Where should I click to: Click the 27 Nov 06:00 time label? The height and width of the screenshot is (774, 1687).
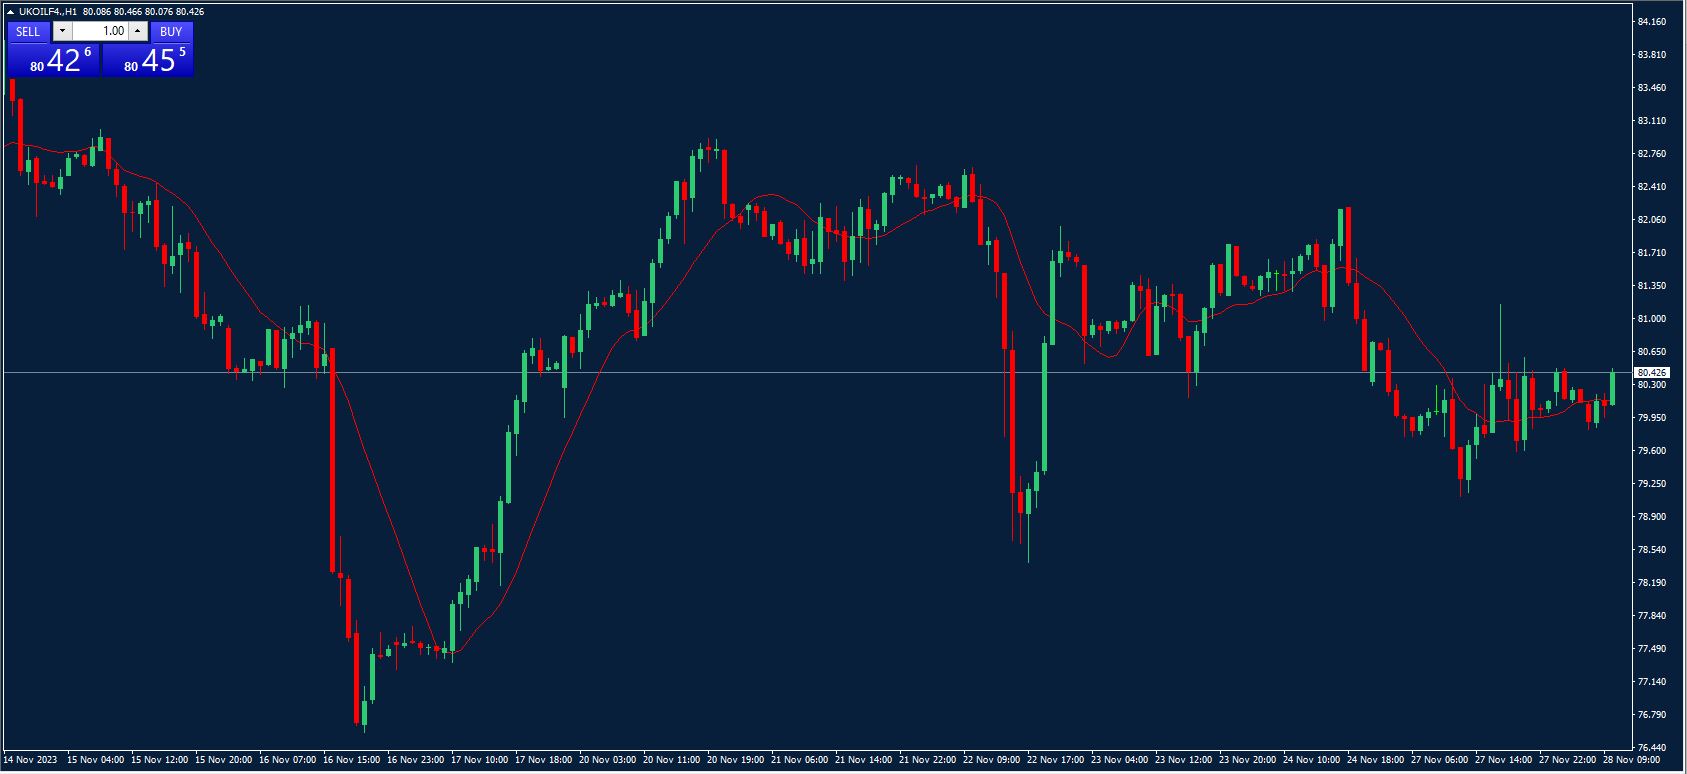coord(1440,760)
